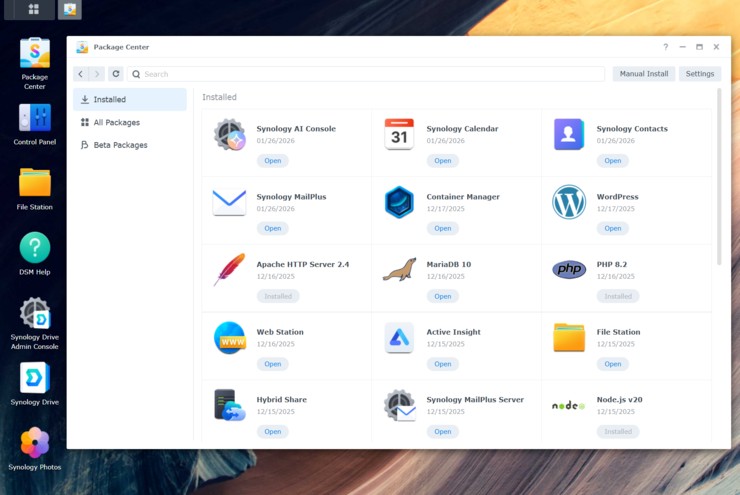This screenshot has height=495, width=740.
Task: Click the Synology Calendar package icon
Action: (x=399, y=134)
